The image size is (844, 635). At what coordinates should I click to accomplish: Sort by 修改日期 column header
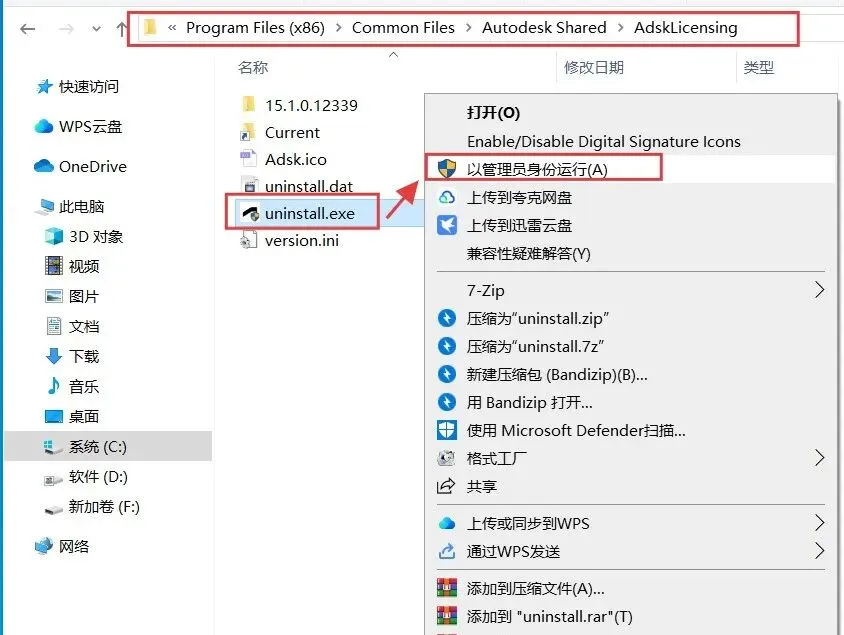click(x=594, y=67)
